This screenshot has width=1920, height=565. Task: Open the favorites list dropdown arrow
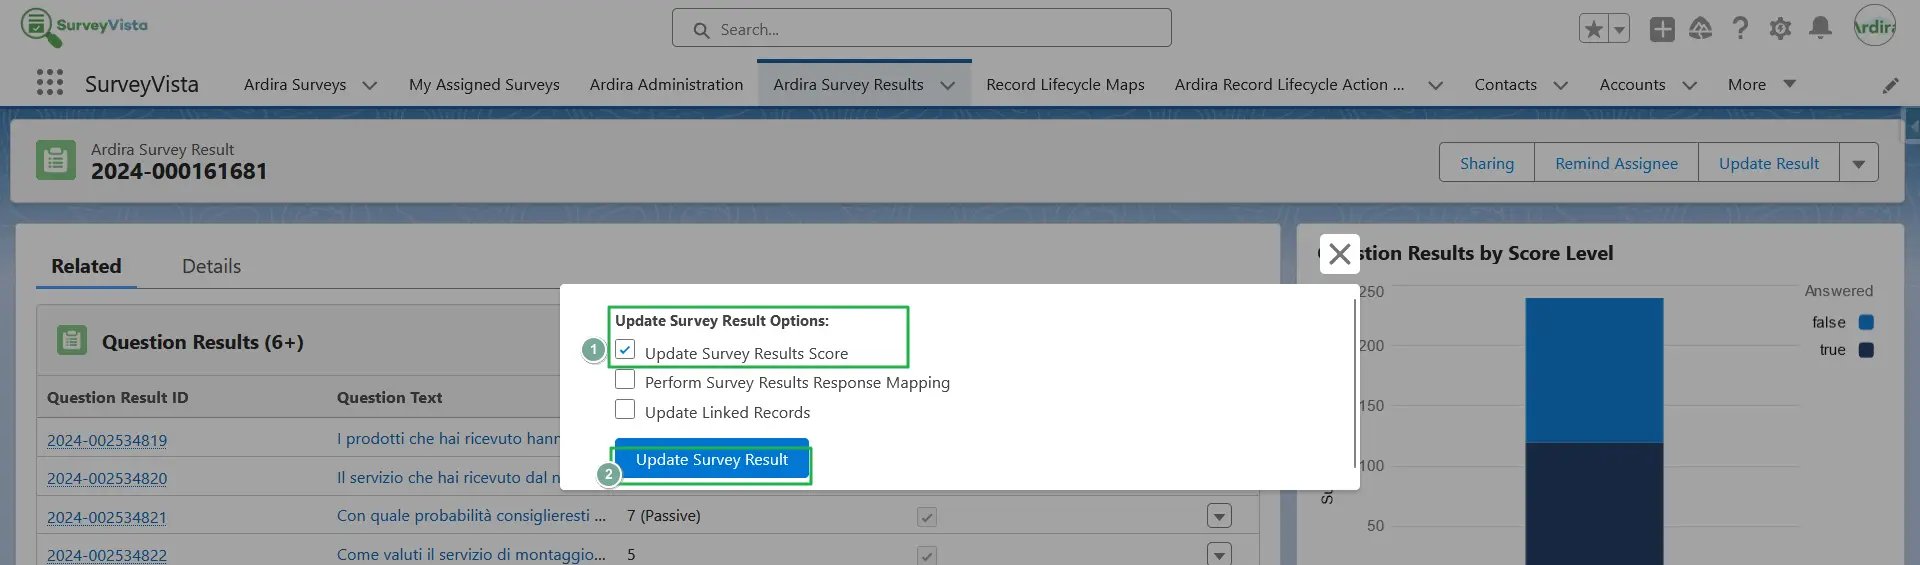1619,29
